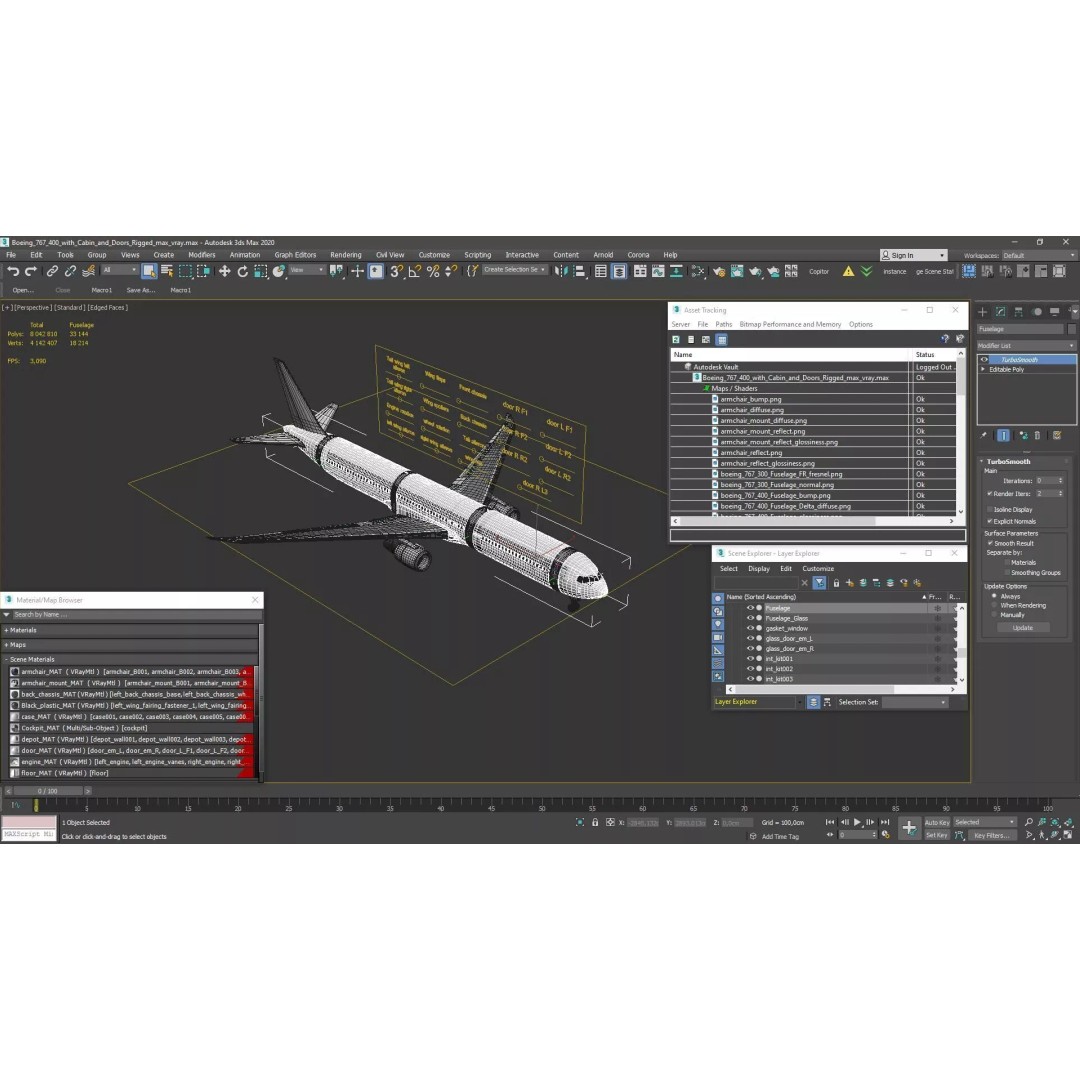The height and width of the screenshot is (1080, 1080).
Task: Hide the Fuselage_Glass object eye icon
Action: (x=750, y=619)
